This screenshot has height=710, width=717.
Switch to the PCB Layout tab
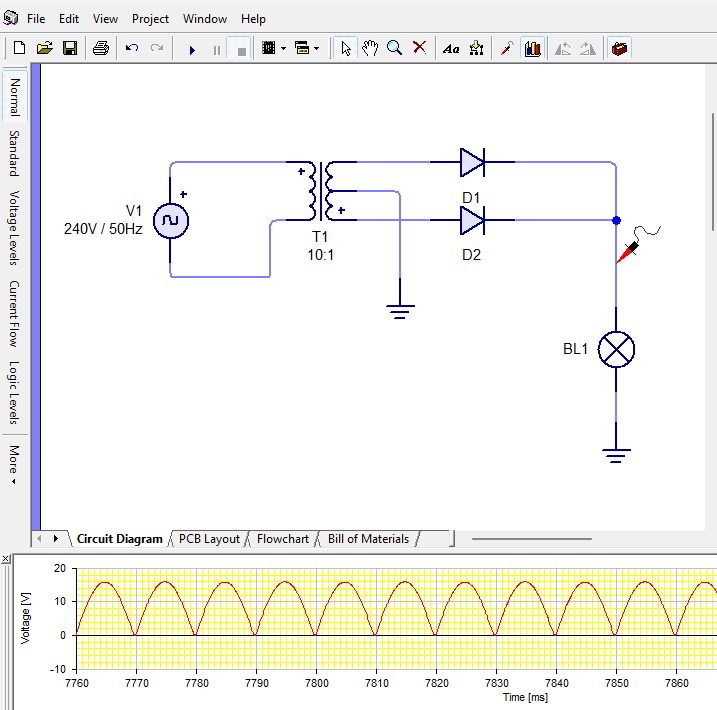coord(209,539)
